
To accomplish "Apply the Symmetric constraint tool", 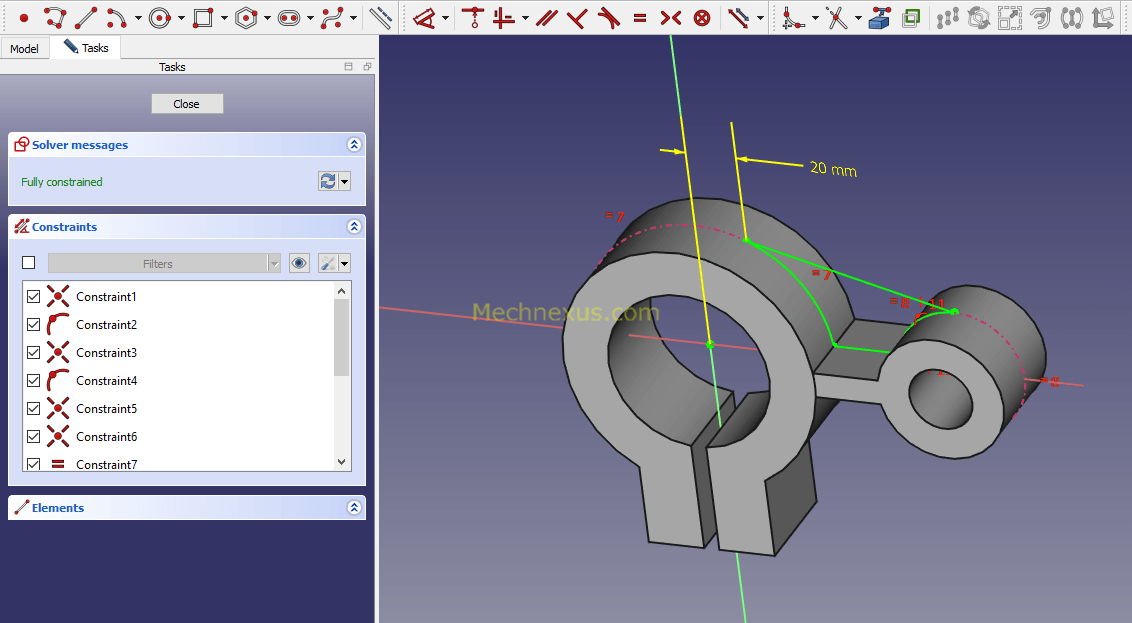I will [x=671, y=18].
